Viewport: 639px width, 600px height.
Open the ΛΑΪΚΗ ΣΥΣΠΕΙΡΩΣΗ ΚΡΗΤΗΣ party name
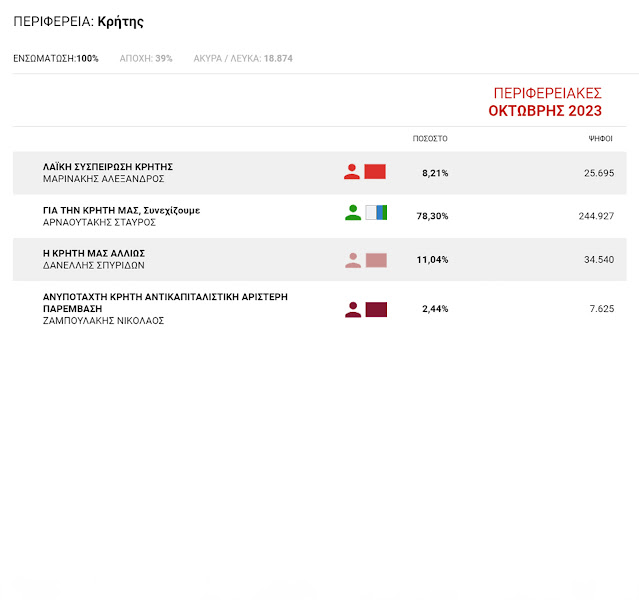108,167
